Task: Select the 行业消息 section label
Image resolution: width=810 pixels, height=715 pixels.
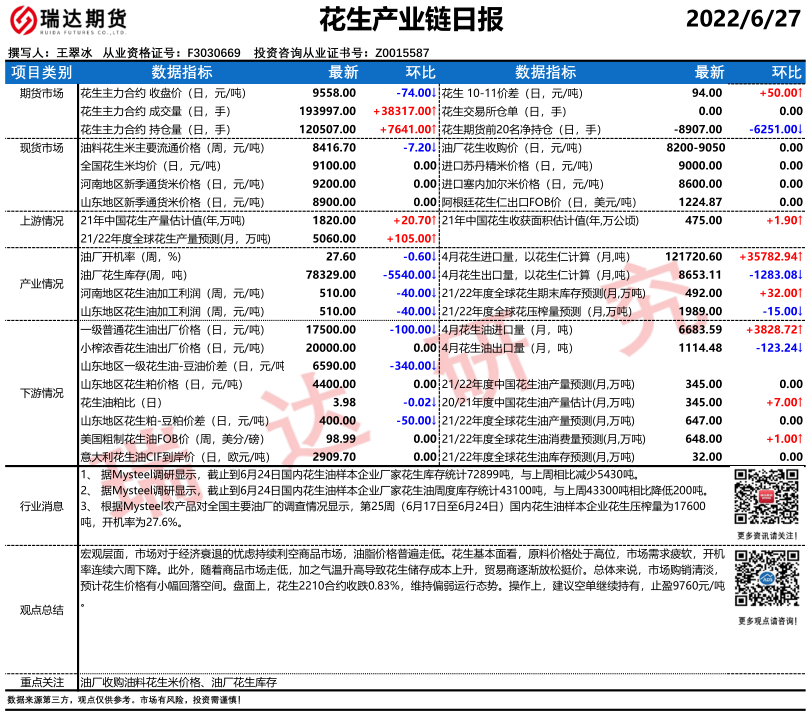Action: tap(41, 506)
